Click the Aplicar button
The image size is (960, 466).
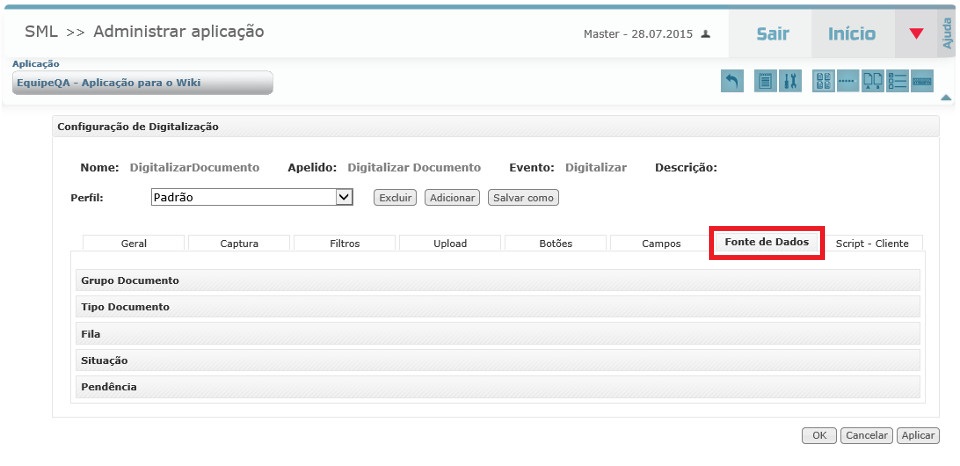pos(917,435)
